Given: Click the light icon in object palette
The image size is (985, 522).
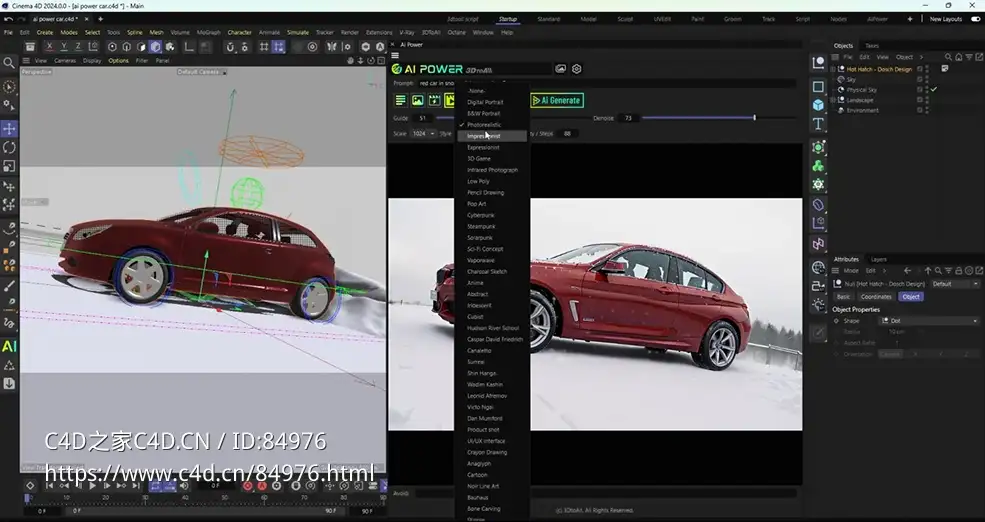Looking at the screenshot, I should click(x=818, y=305).
